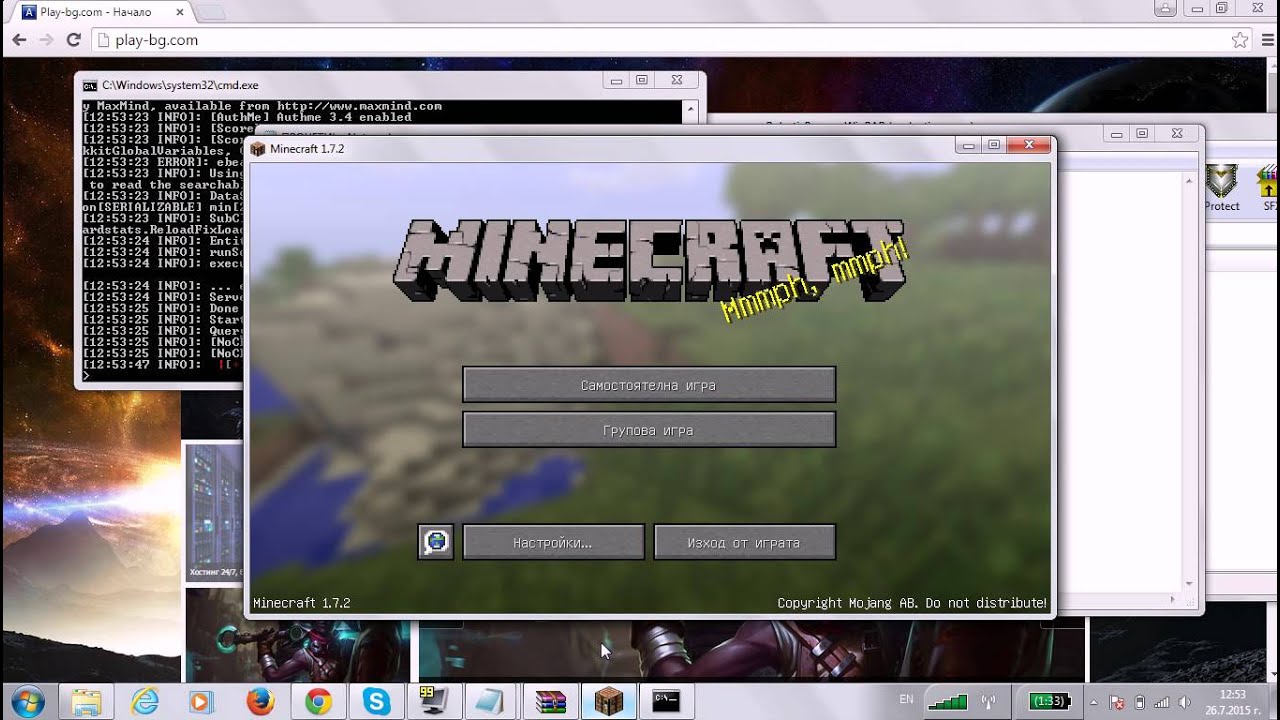The image size is (1280, 720).
Task: Click the 12:53 taskbar clock
Action: click(x=1233, y=702)
